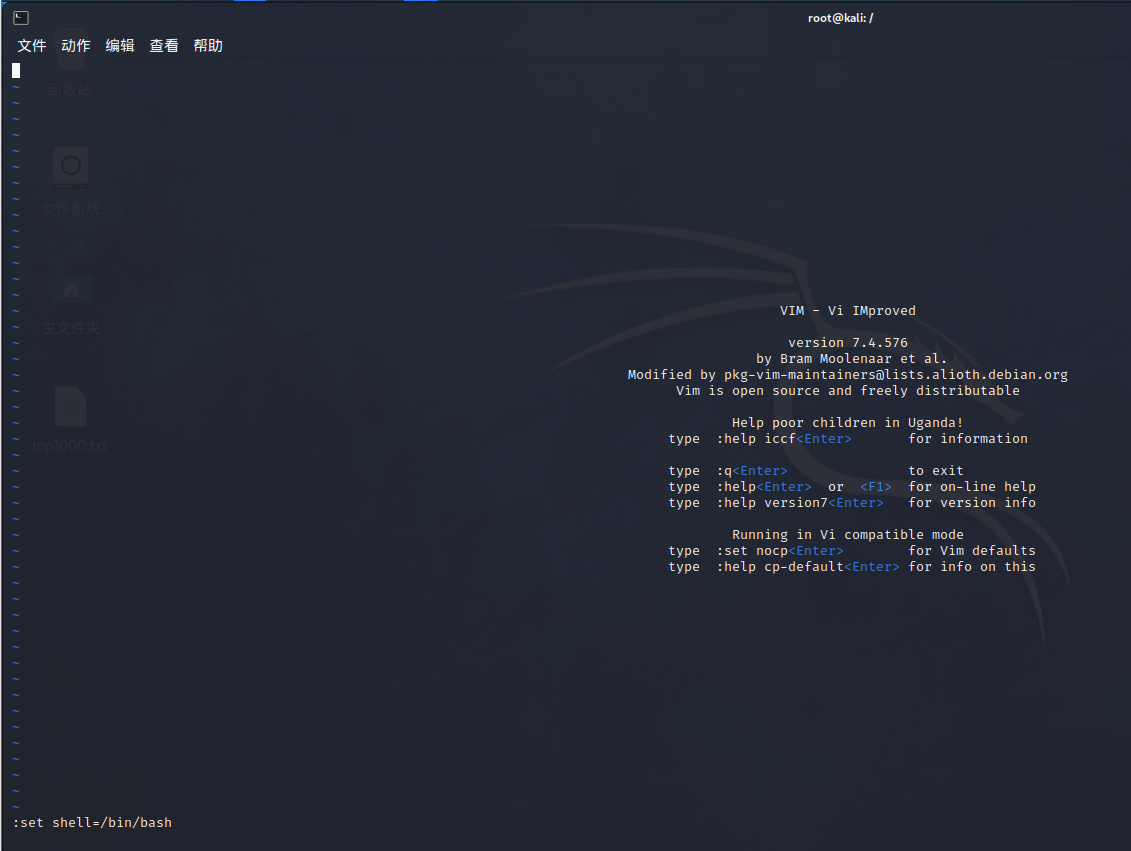Click the terminal icon in the title bar

pos(21,18)
